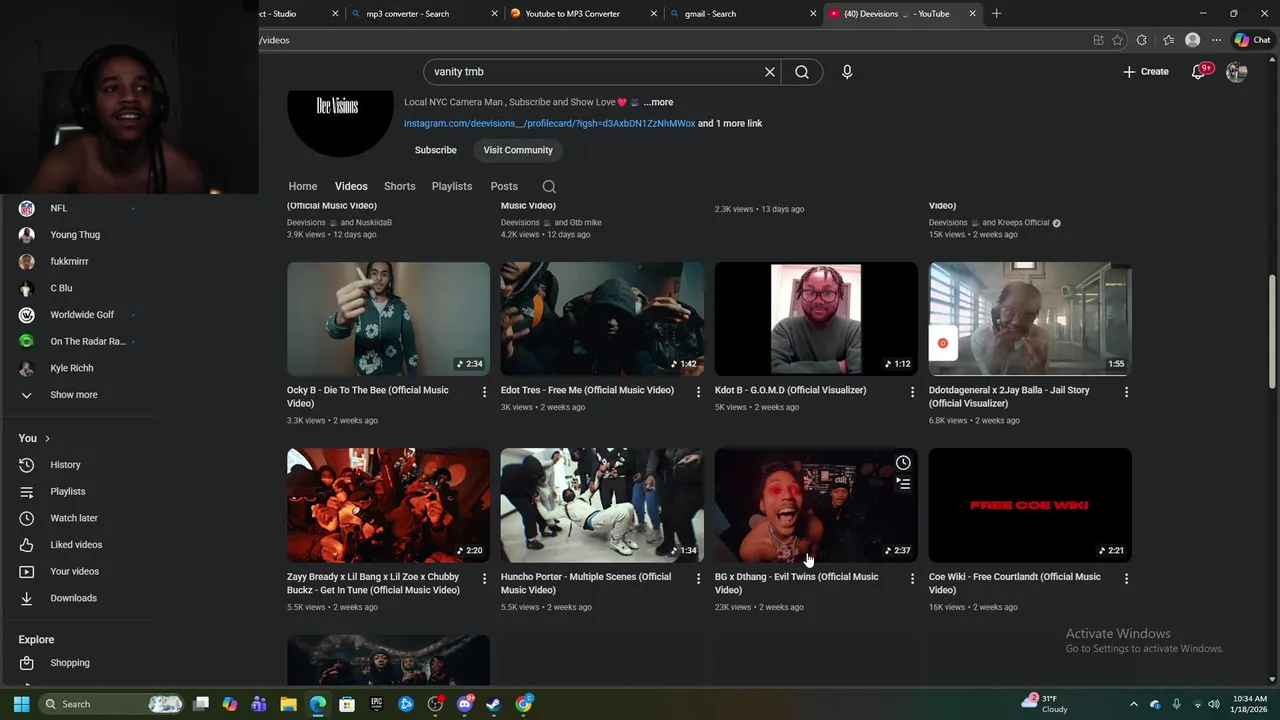Switch to the channel Home tab

(303, 187)
